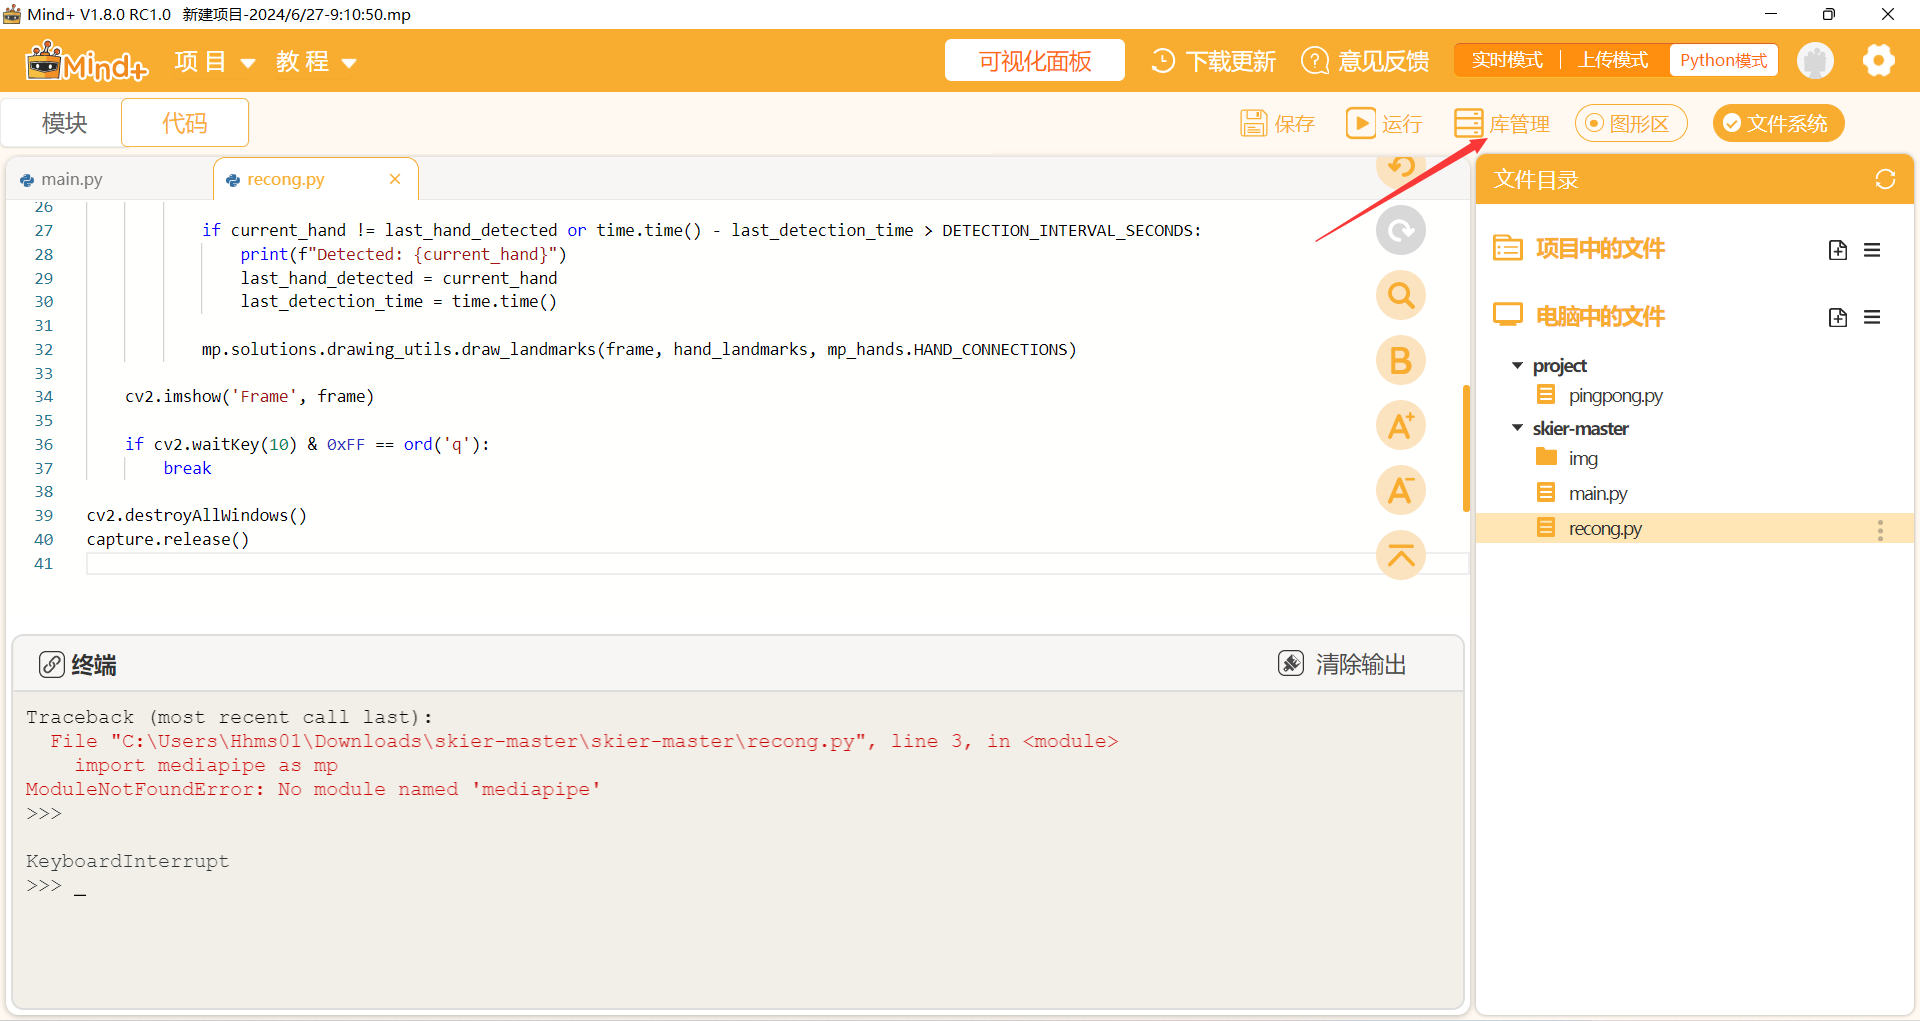Screen dimensions: 1920x1021
Task: Open 意见反馈 feedback
Action: [1365, 61]
